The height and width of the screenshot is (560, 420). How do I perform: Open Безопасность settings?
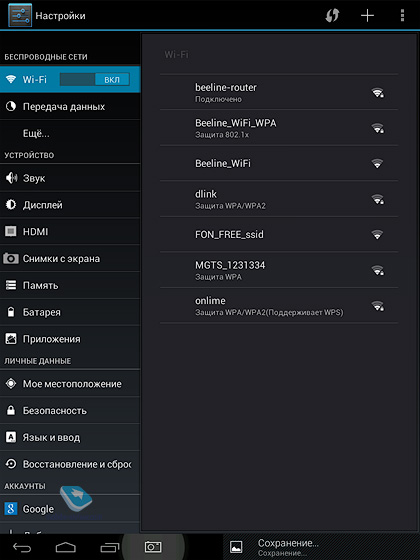(70, 410)
